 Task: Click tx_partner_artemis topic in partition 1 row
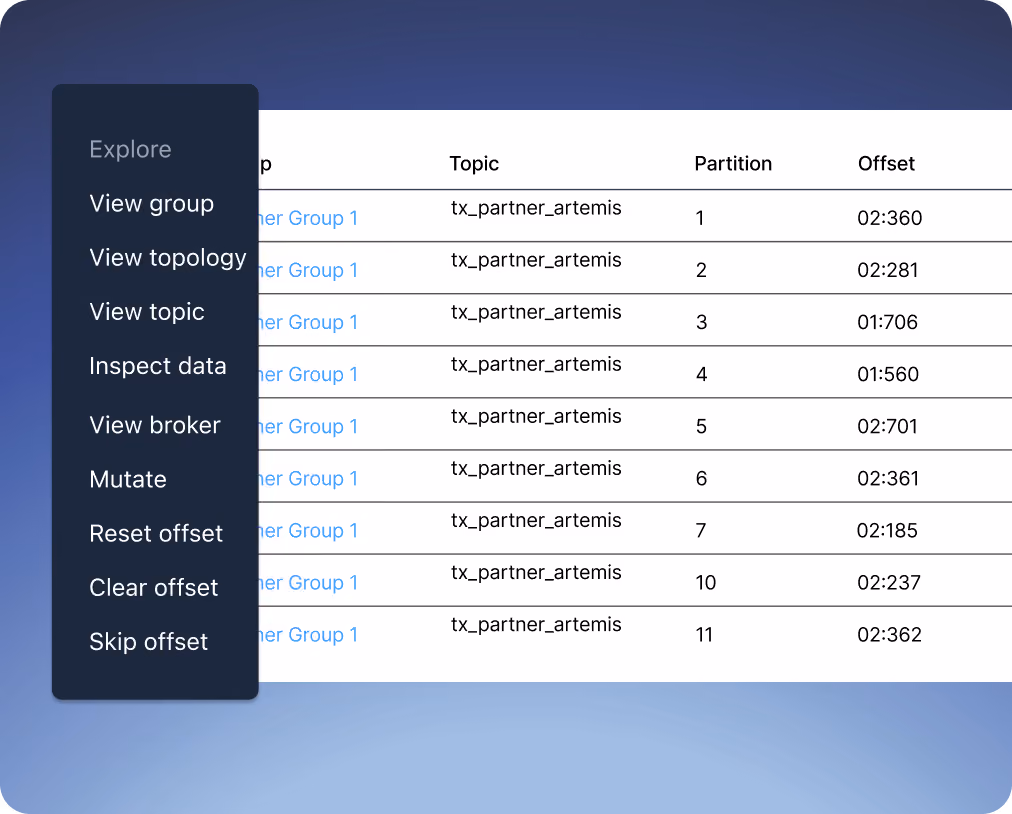536,209
